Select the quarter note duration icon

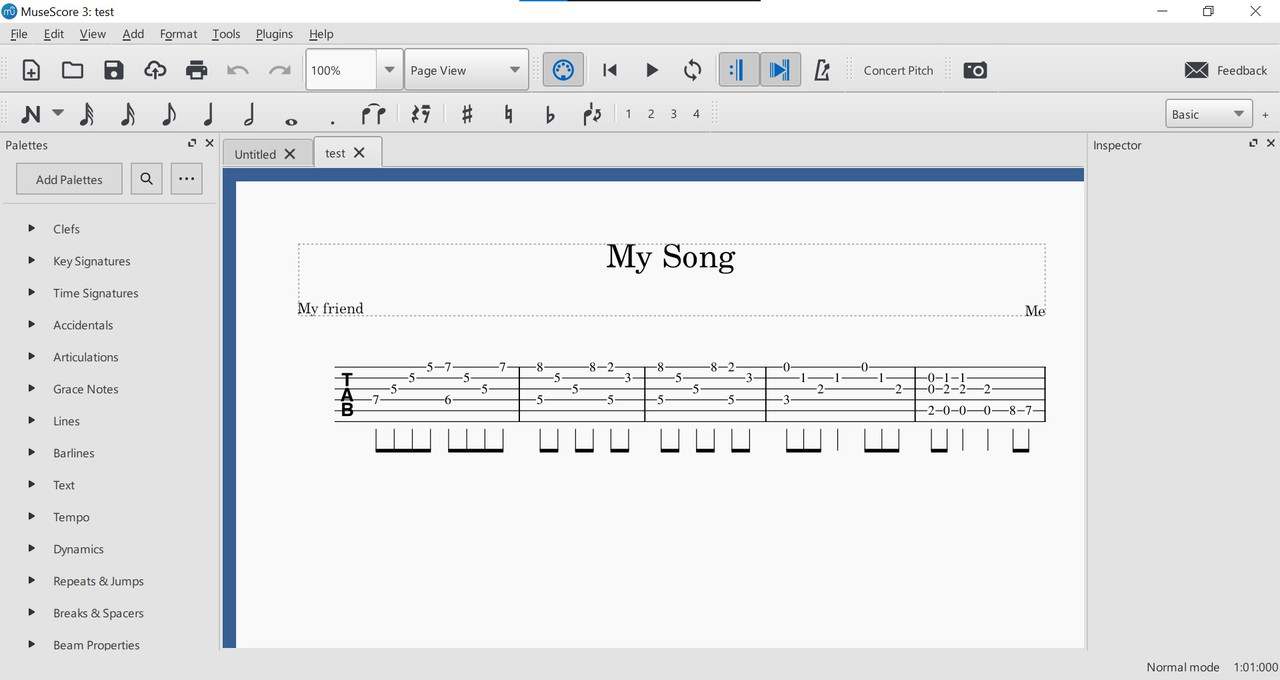tap(209, 114)
